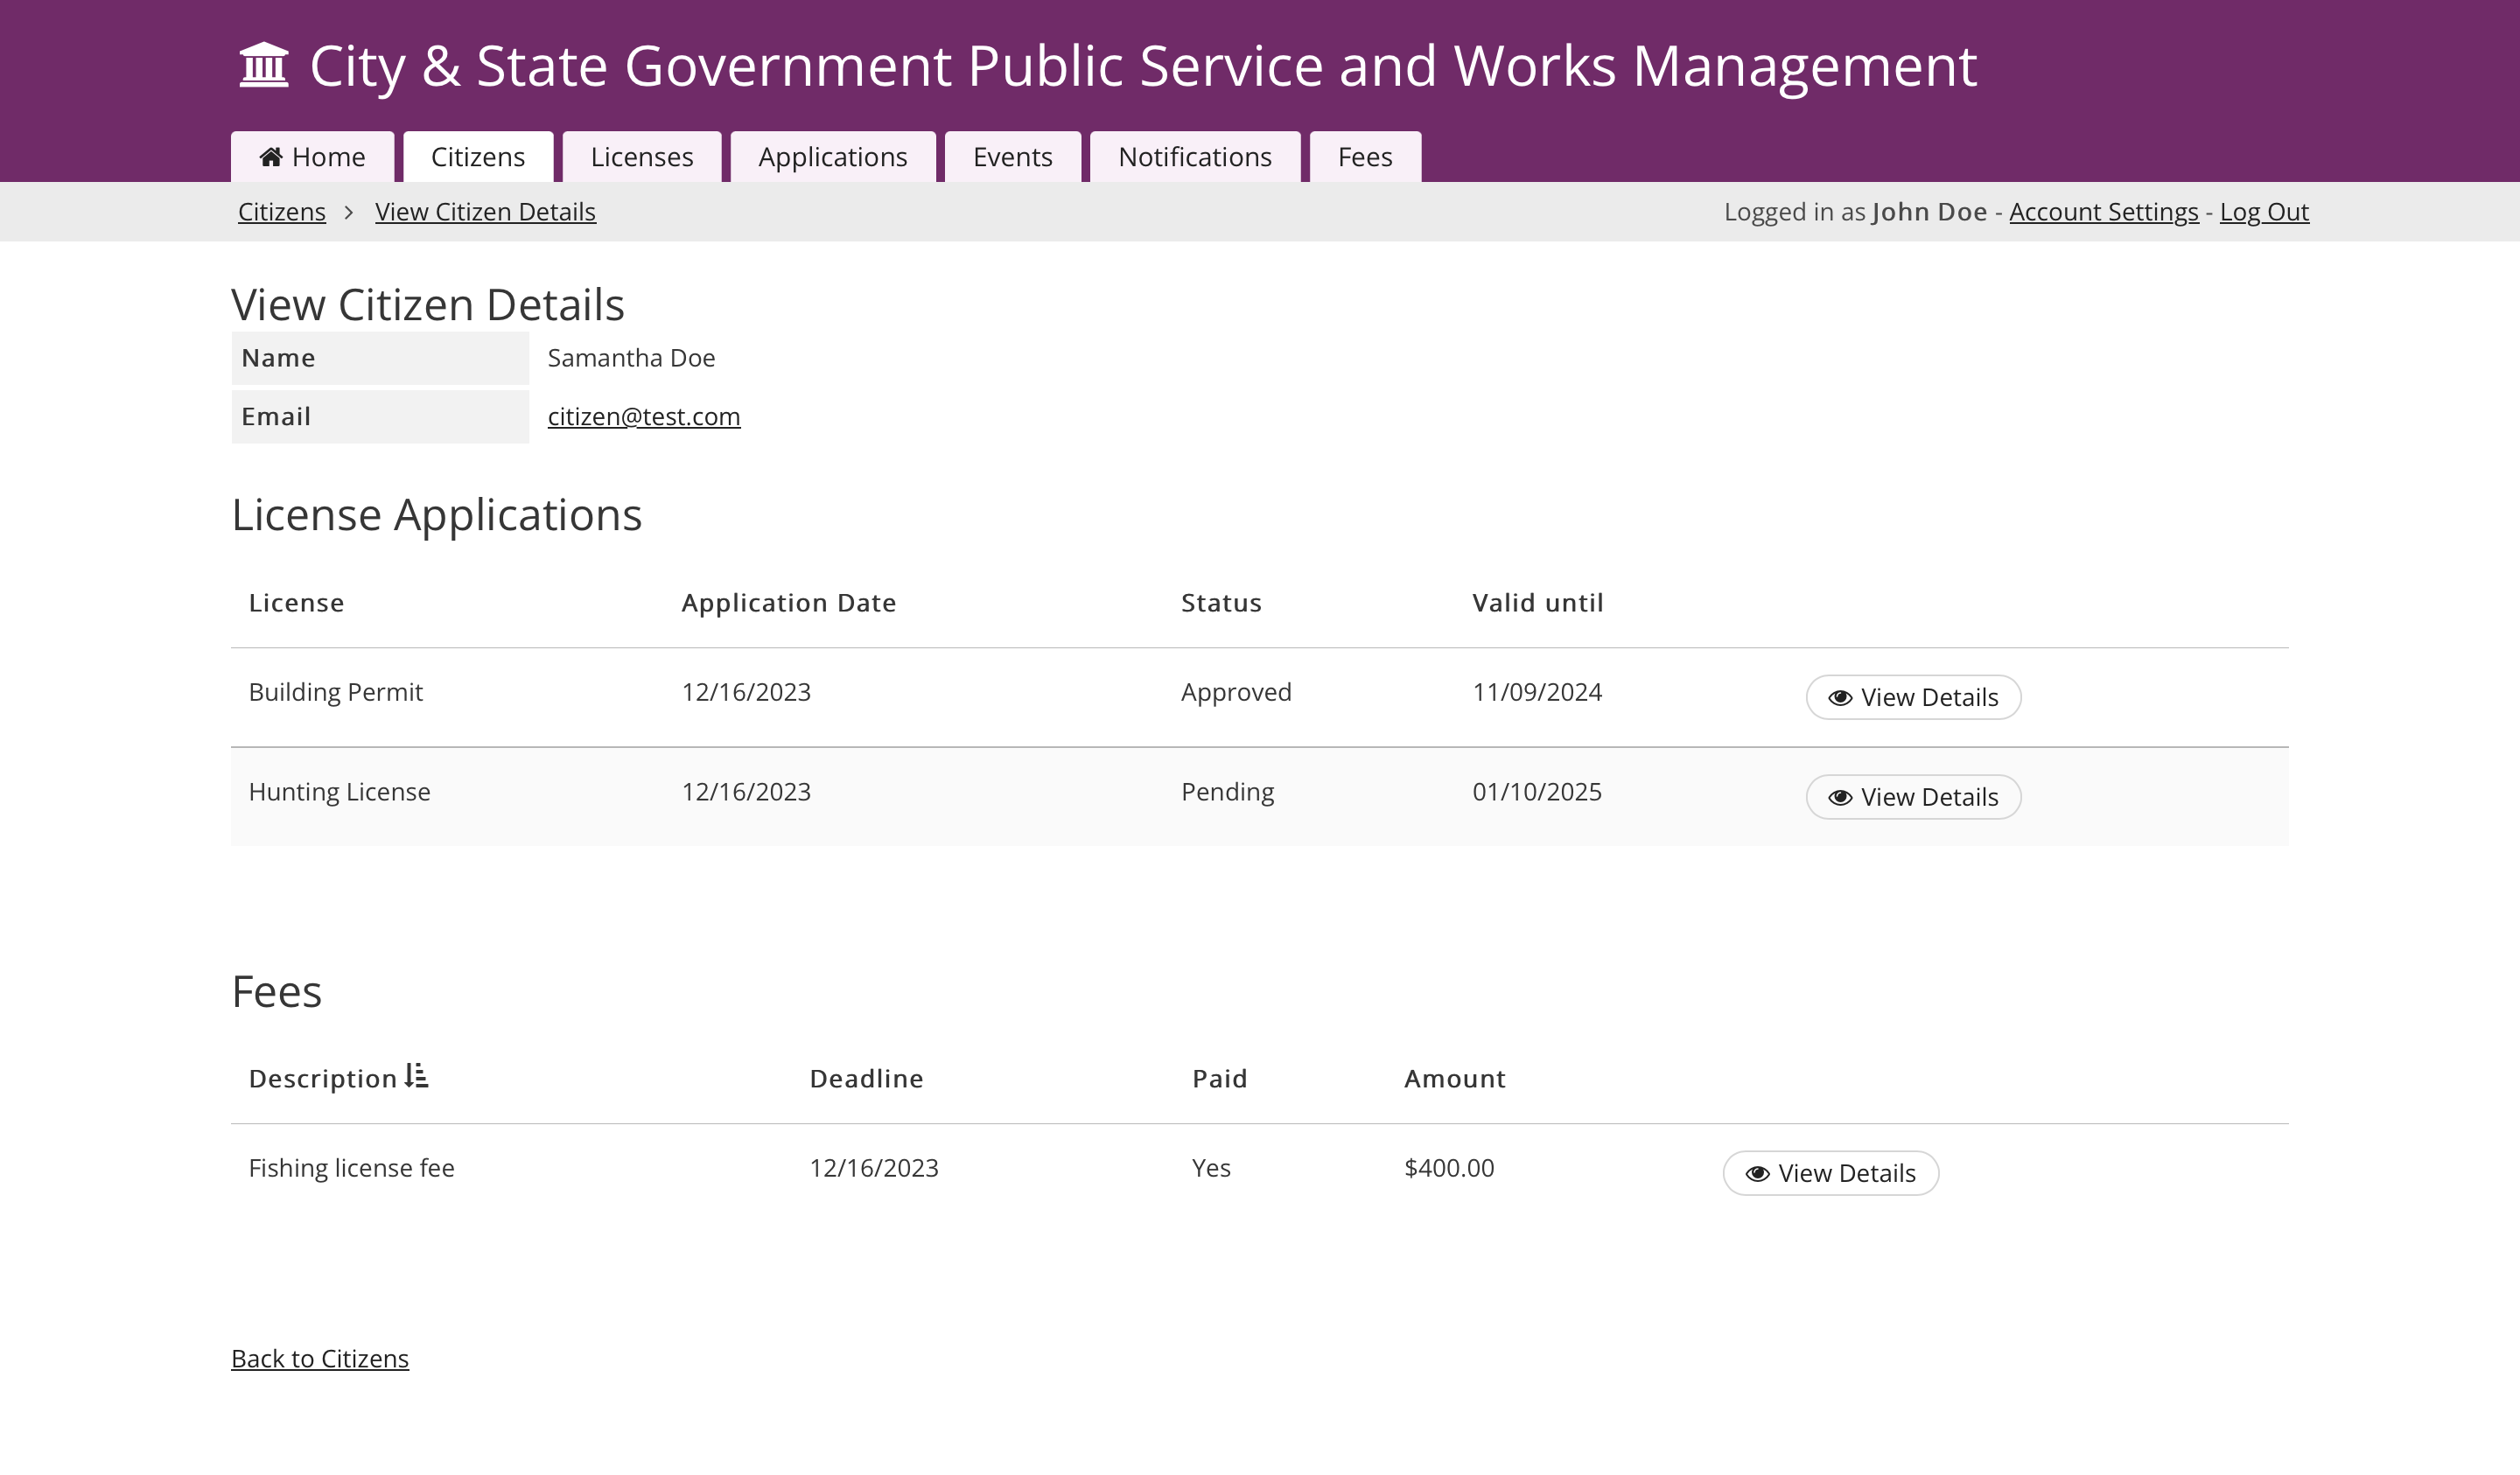Click the house icon in Home tab
The height and width of the screenshot is (1475, 2520).
click(271, 157)
